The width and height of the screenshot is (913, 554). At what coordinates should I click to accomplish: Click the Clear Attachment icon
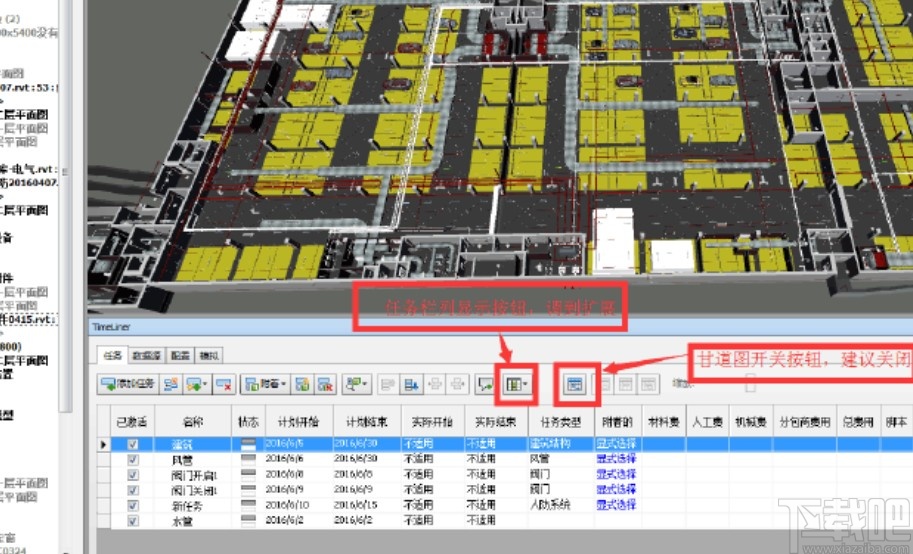pos(325,384)
